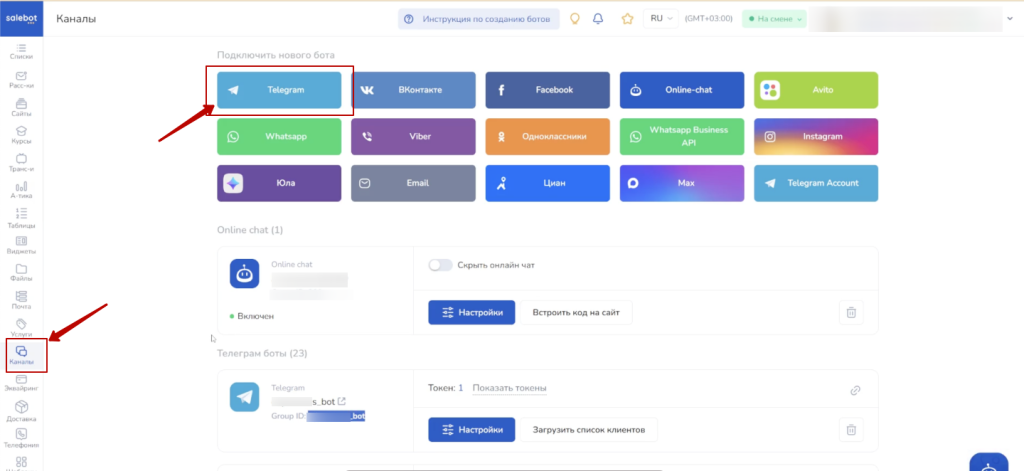This screenshot has height=471, width=1024.
Task: Connect an Instagram channel
Action: click(816, 137)
